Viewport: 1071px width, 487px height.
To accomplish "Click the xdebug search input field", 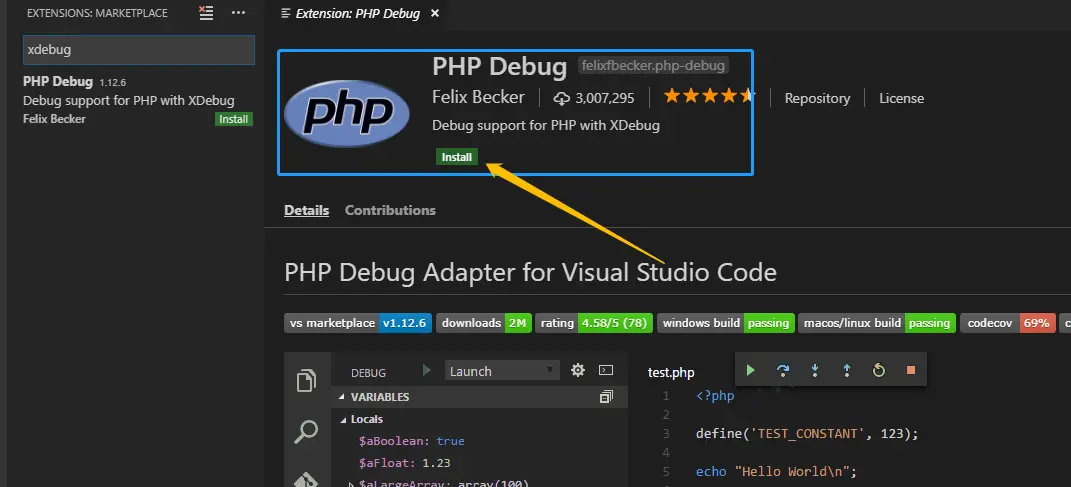I will [x=139, y=50].
